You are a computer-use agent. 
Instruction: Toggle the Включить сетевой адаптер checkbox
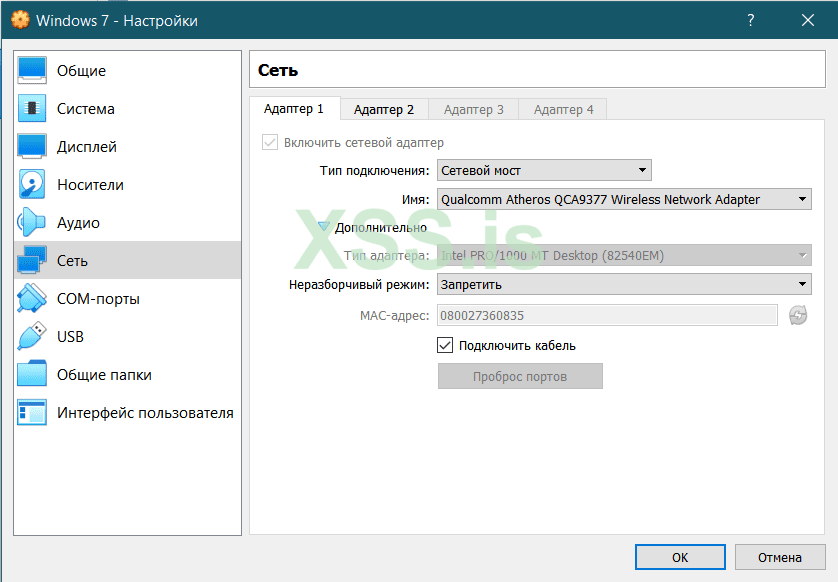(270, 143)
